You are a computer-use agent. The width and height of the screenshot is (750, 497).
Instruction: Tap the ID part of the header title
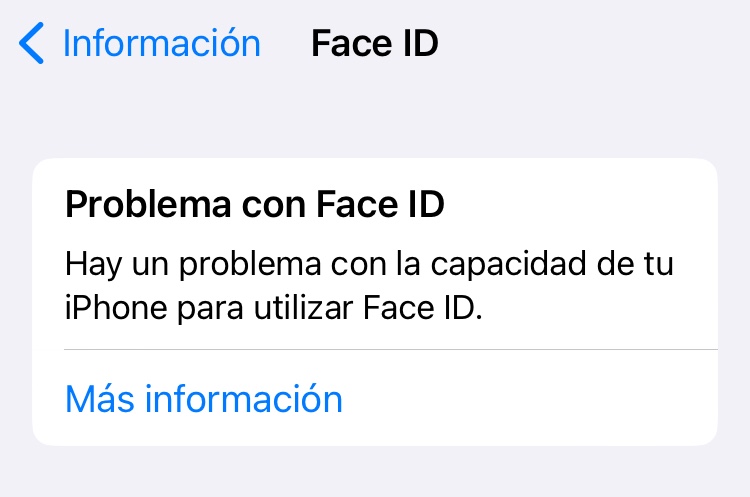(x=420, y=45)
